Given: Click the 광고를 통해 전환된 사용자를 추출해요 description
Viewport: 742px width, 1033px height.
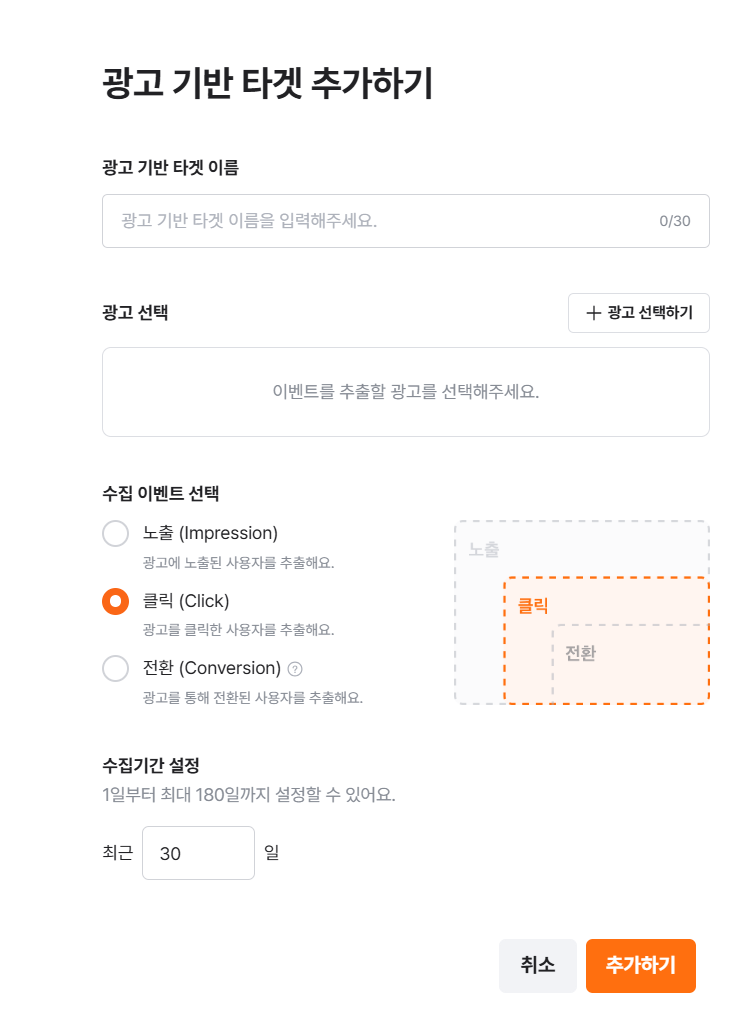Looking at the screenshot, I should [253, 697].
